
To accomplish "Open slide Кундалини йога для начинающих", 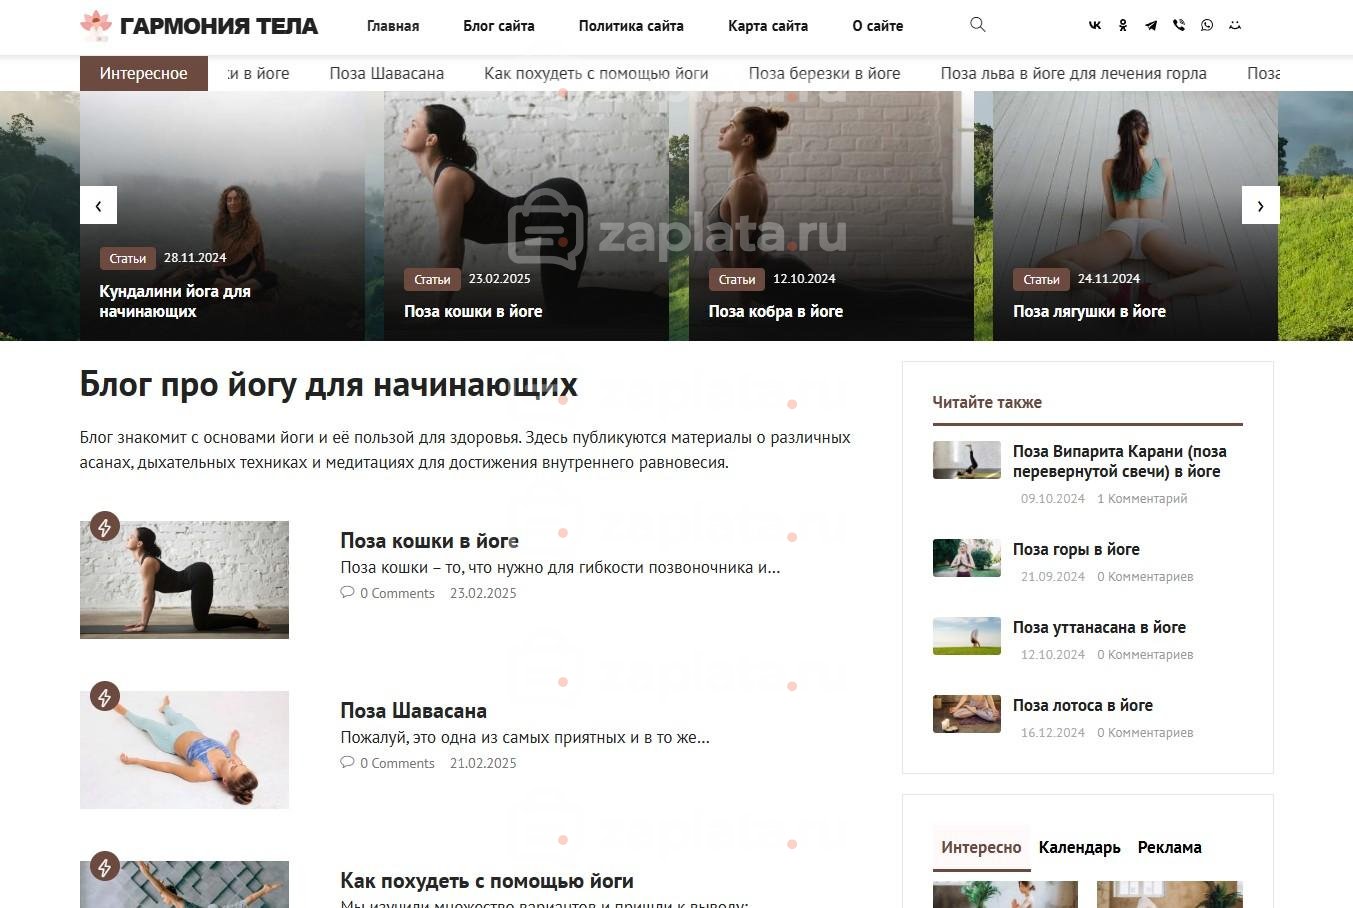I will pos(175,301).
